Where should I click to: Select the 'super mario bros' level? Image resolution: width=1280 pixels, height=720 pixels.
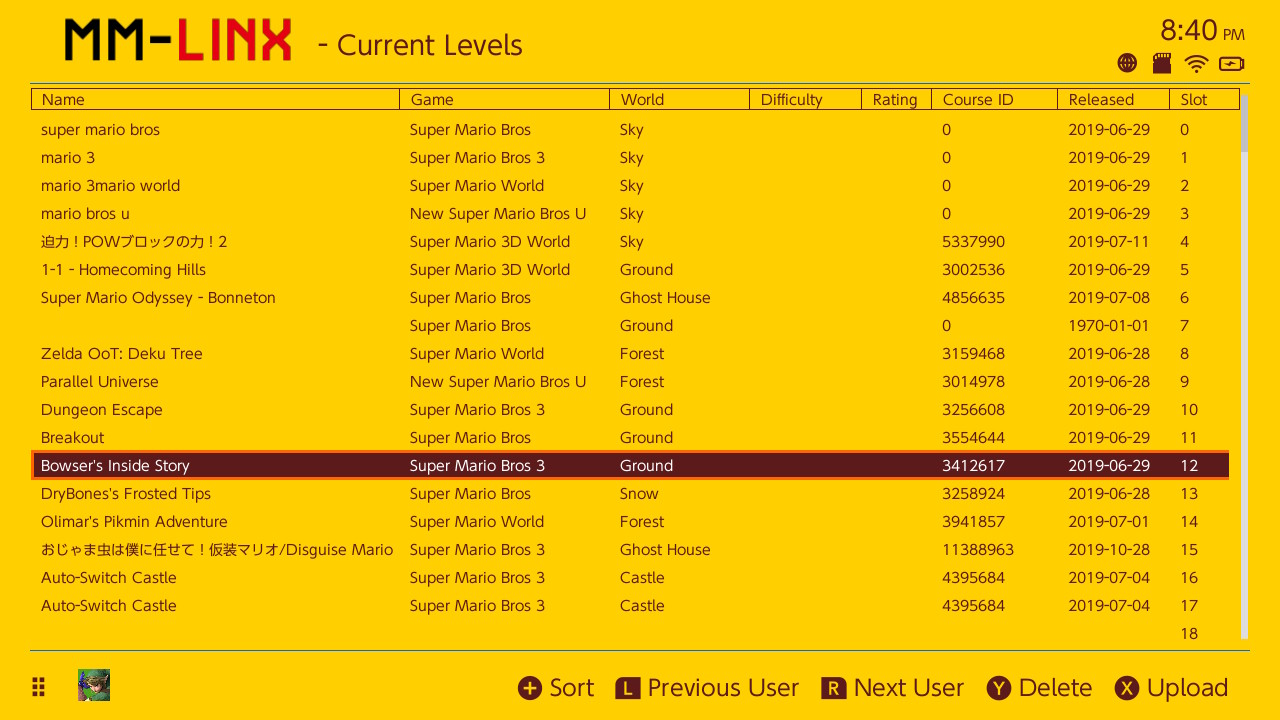click(631, 129)
